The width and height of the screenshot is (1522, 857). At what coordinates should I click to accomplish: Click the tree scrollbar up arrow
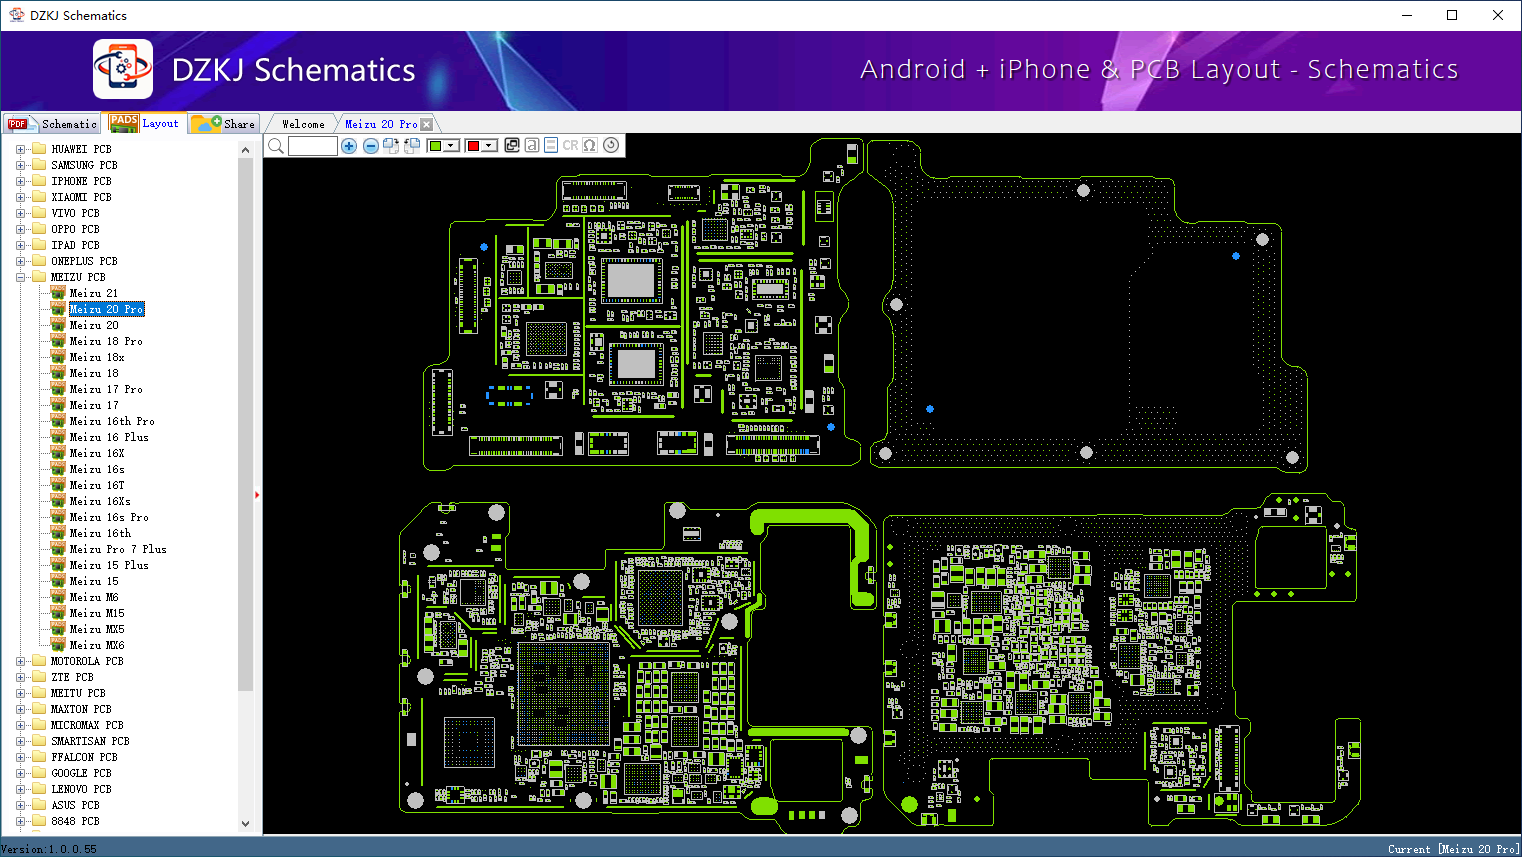pos(246,150)
